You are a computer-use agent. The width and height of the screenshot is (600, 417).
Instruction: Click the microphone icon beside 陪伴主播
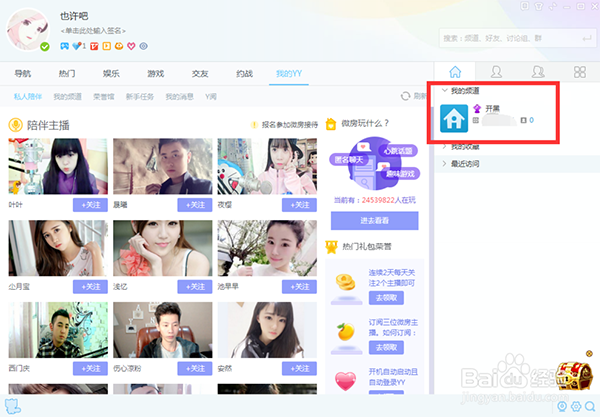(x=15, y=125)
